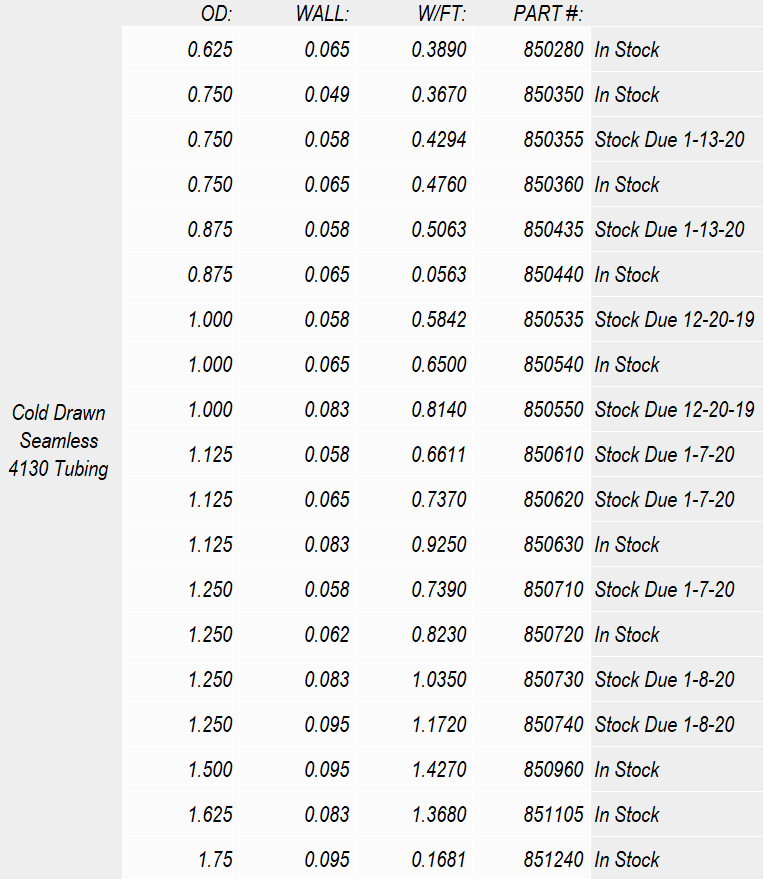Select Stock Due 12-20-19 for part 850535
This screenshot has width=763, height=879.
coord(674,320)
